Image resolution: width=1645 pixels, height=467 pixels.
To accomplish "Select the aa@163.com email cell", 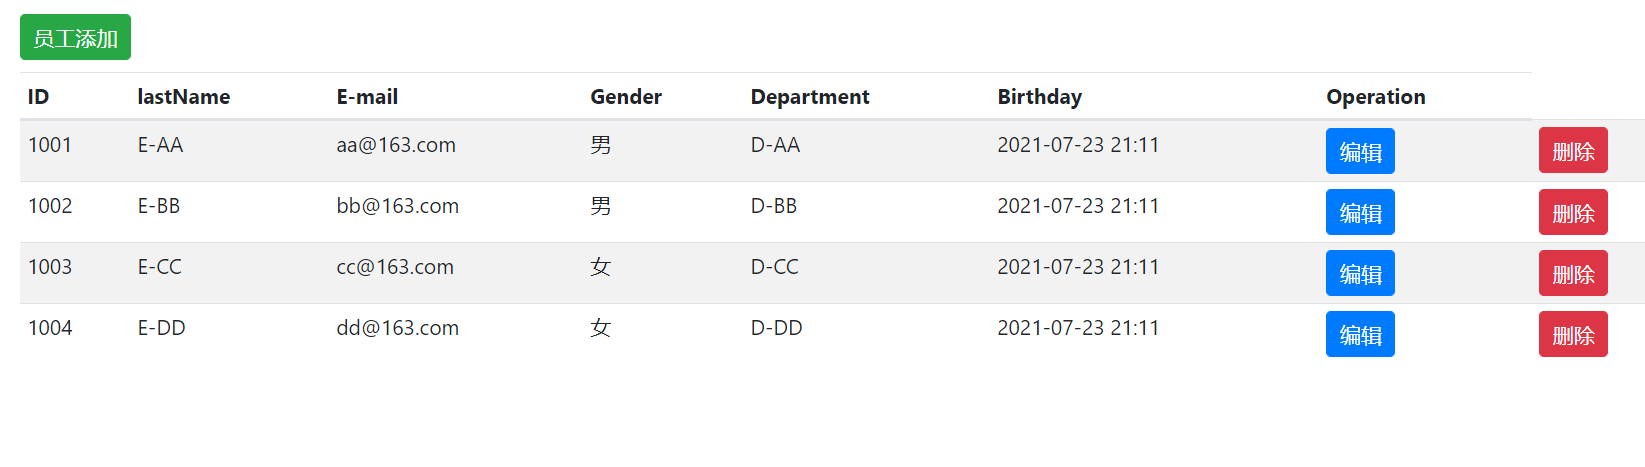I will (x=396, y=145).
